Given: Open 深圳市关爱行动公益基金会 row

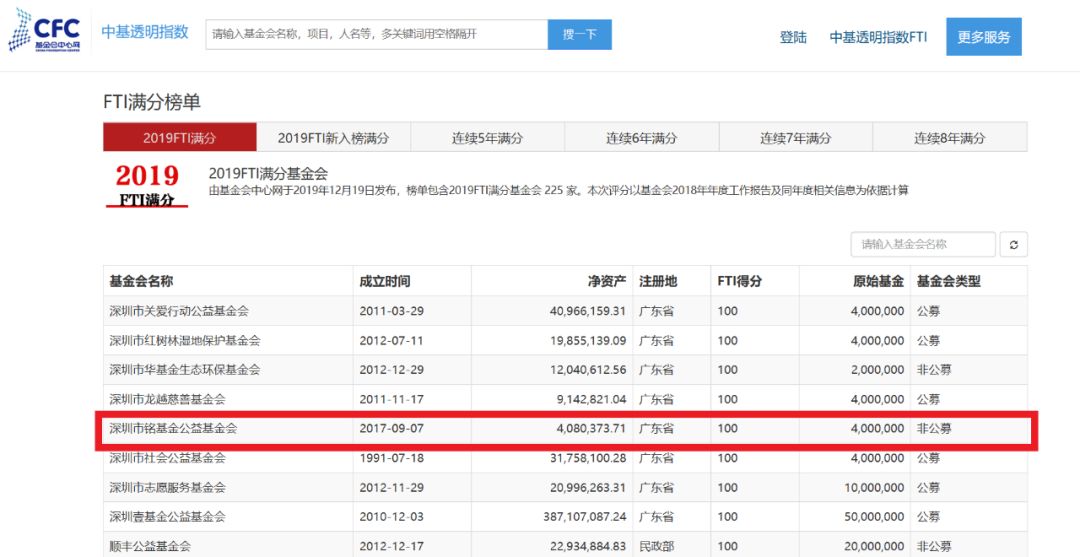Looking at the screenshot, I should pyautogui.click(x=179, y=311).
